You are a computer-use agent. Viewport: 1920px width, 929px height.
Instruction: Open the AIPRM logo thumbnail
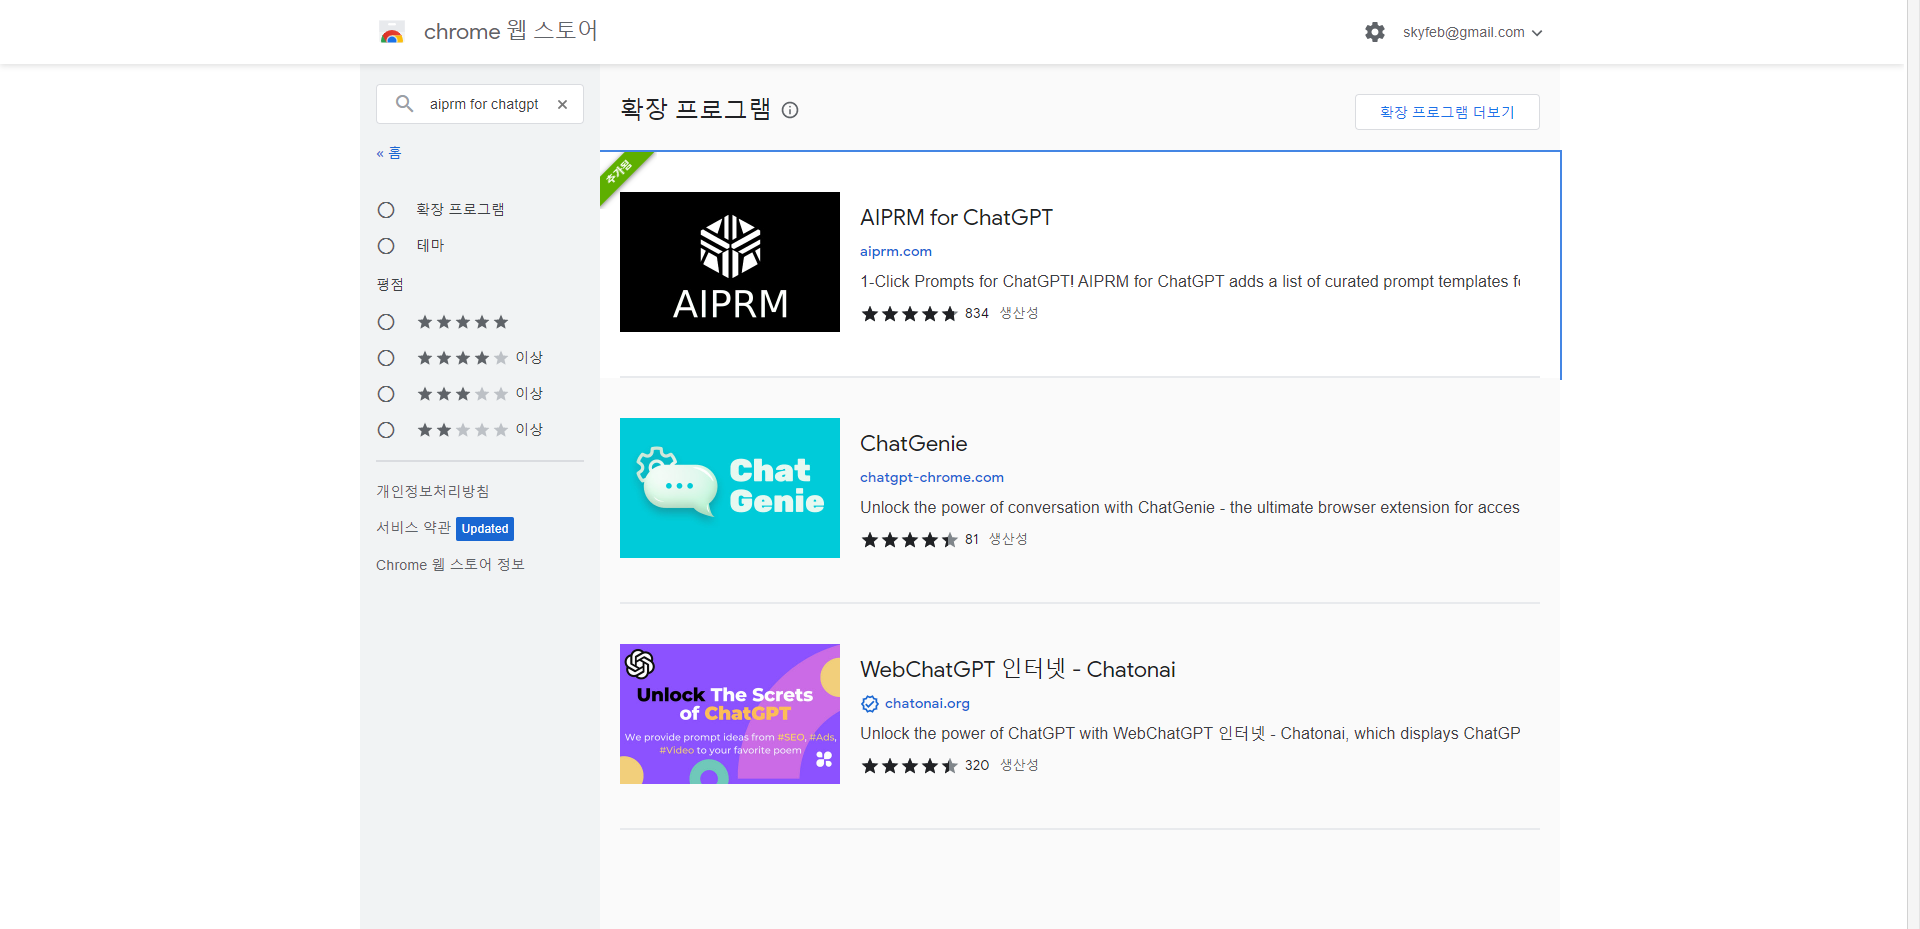point(730,262)
